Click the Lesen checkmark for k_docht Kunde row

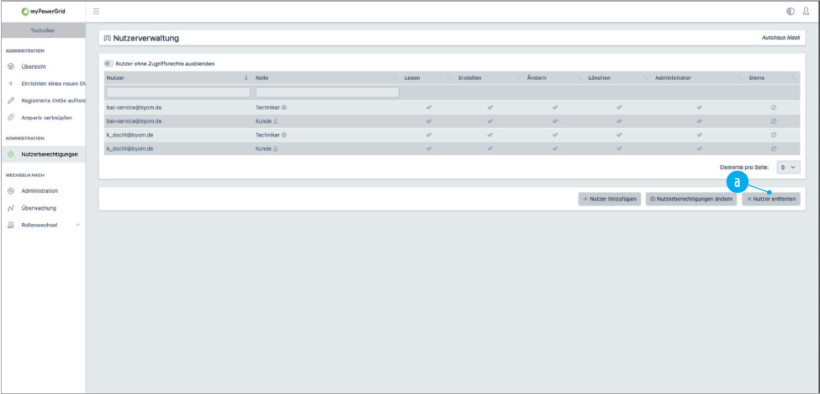coord(429,149)
